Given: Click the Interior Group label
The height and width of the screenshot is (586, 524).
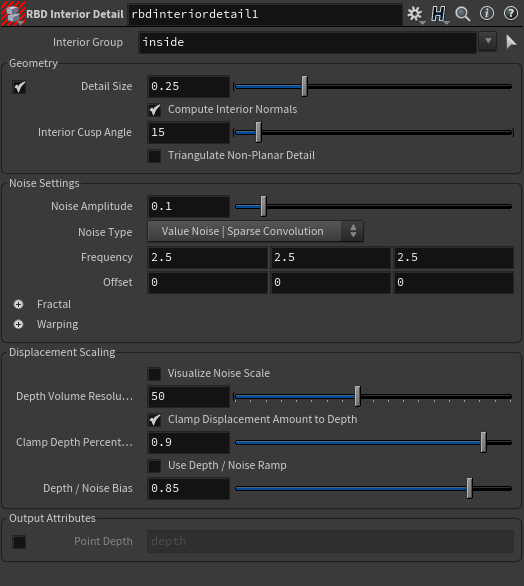Looking at the screenshot, I should pyautogui.click(x=88, y=42).
